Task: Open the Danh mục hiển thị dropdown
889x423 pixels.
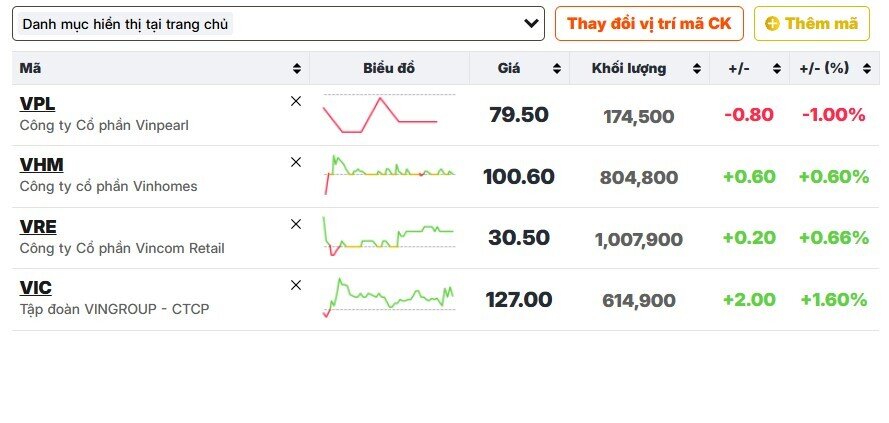Action: (278, 24)
